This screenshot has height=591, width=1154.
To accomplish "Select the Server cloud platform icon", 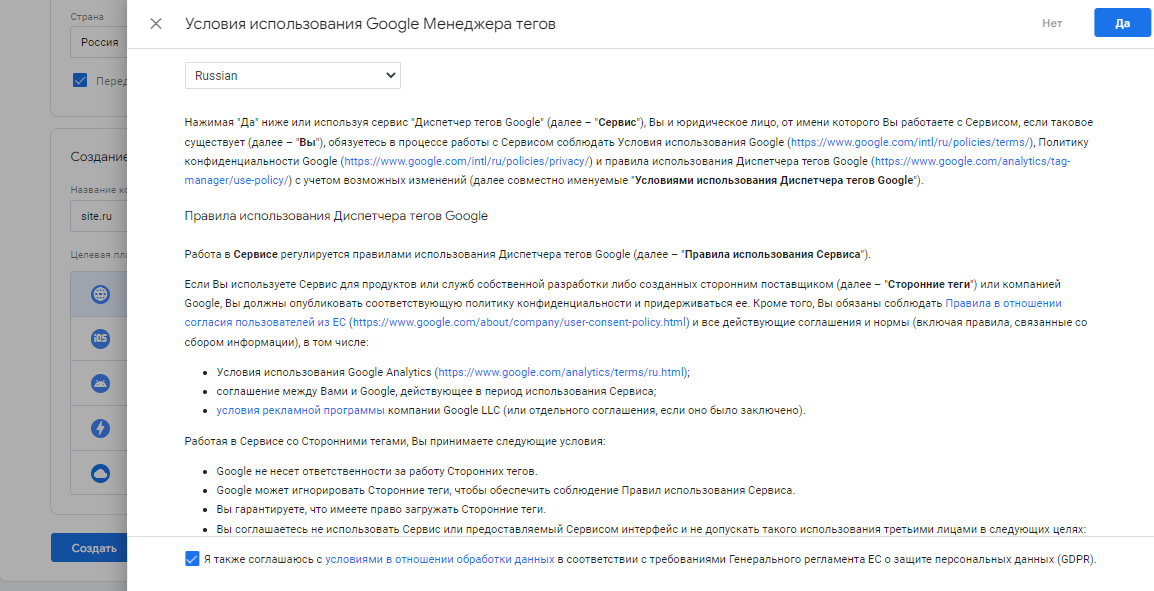I will 100,473.
